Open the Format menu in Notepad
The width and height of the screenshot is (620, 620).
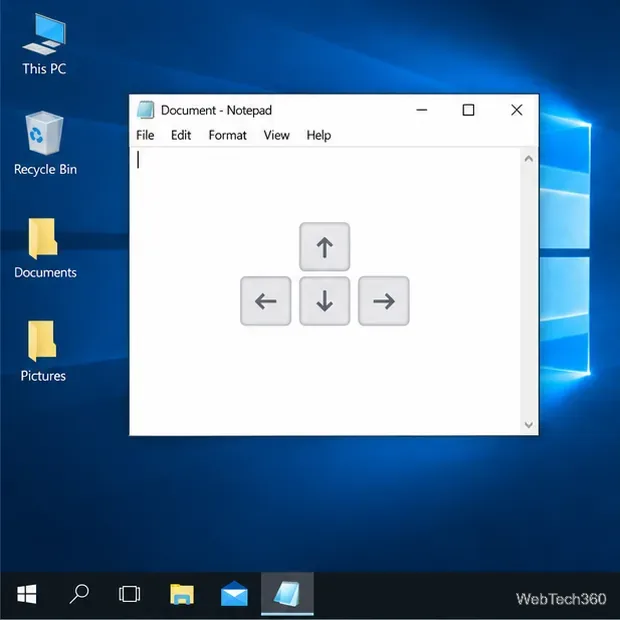click(x=227, y=135)
